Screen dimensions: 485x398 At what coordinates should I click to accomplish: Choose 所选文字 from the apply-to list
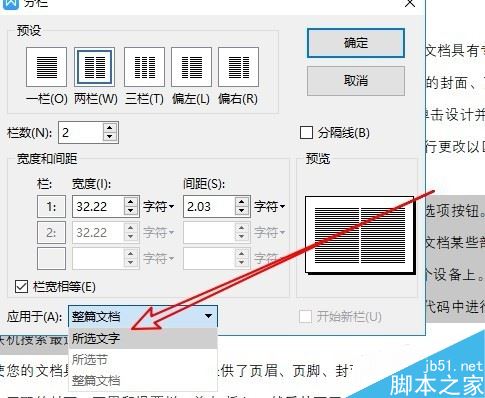(x=143, y=338)
